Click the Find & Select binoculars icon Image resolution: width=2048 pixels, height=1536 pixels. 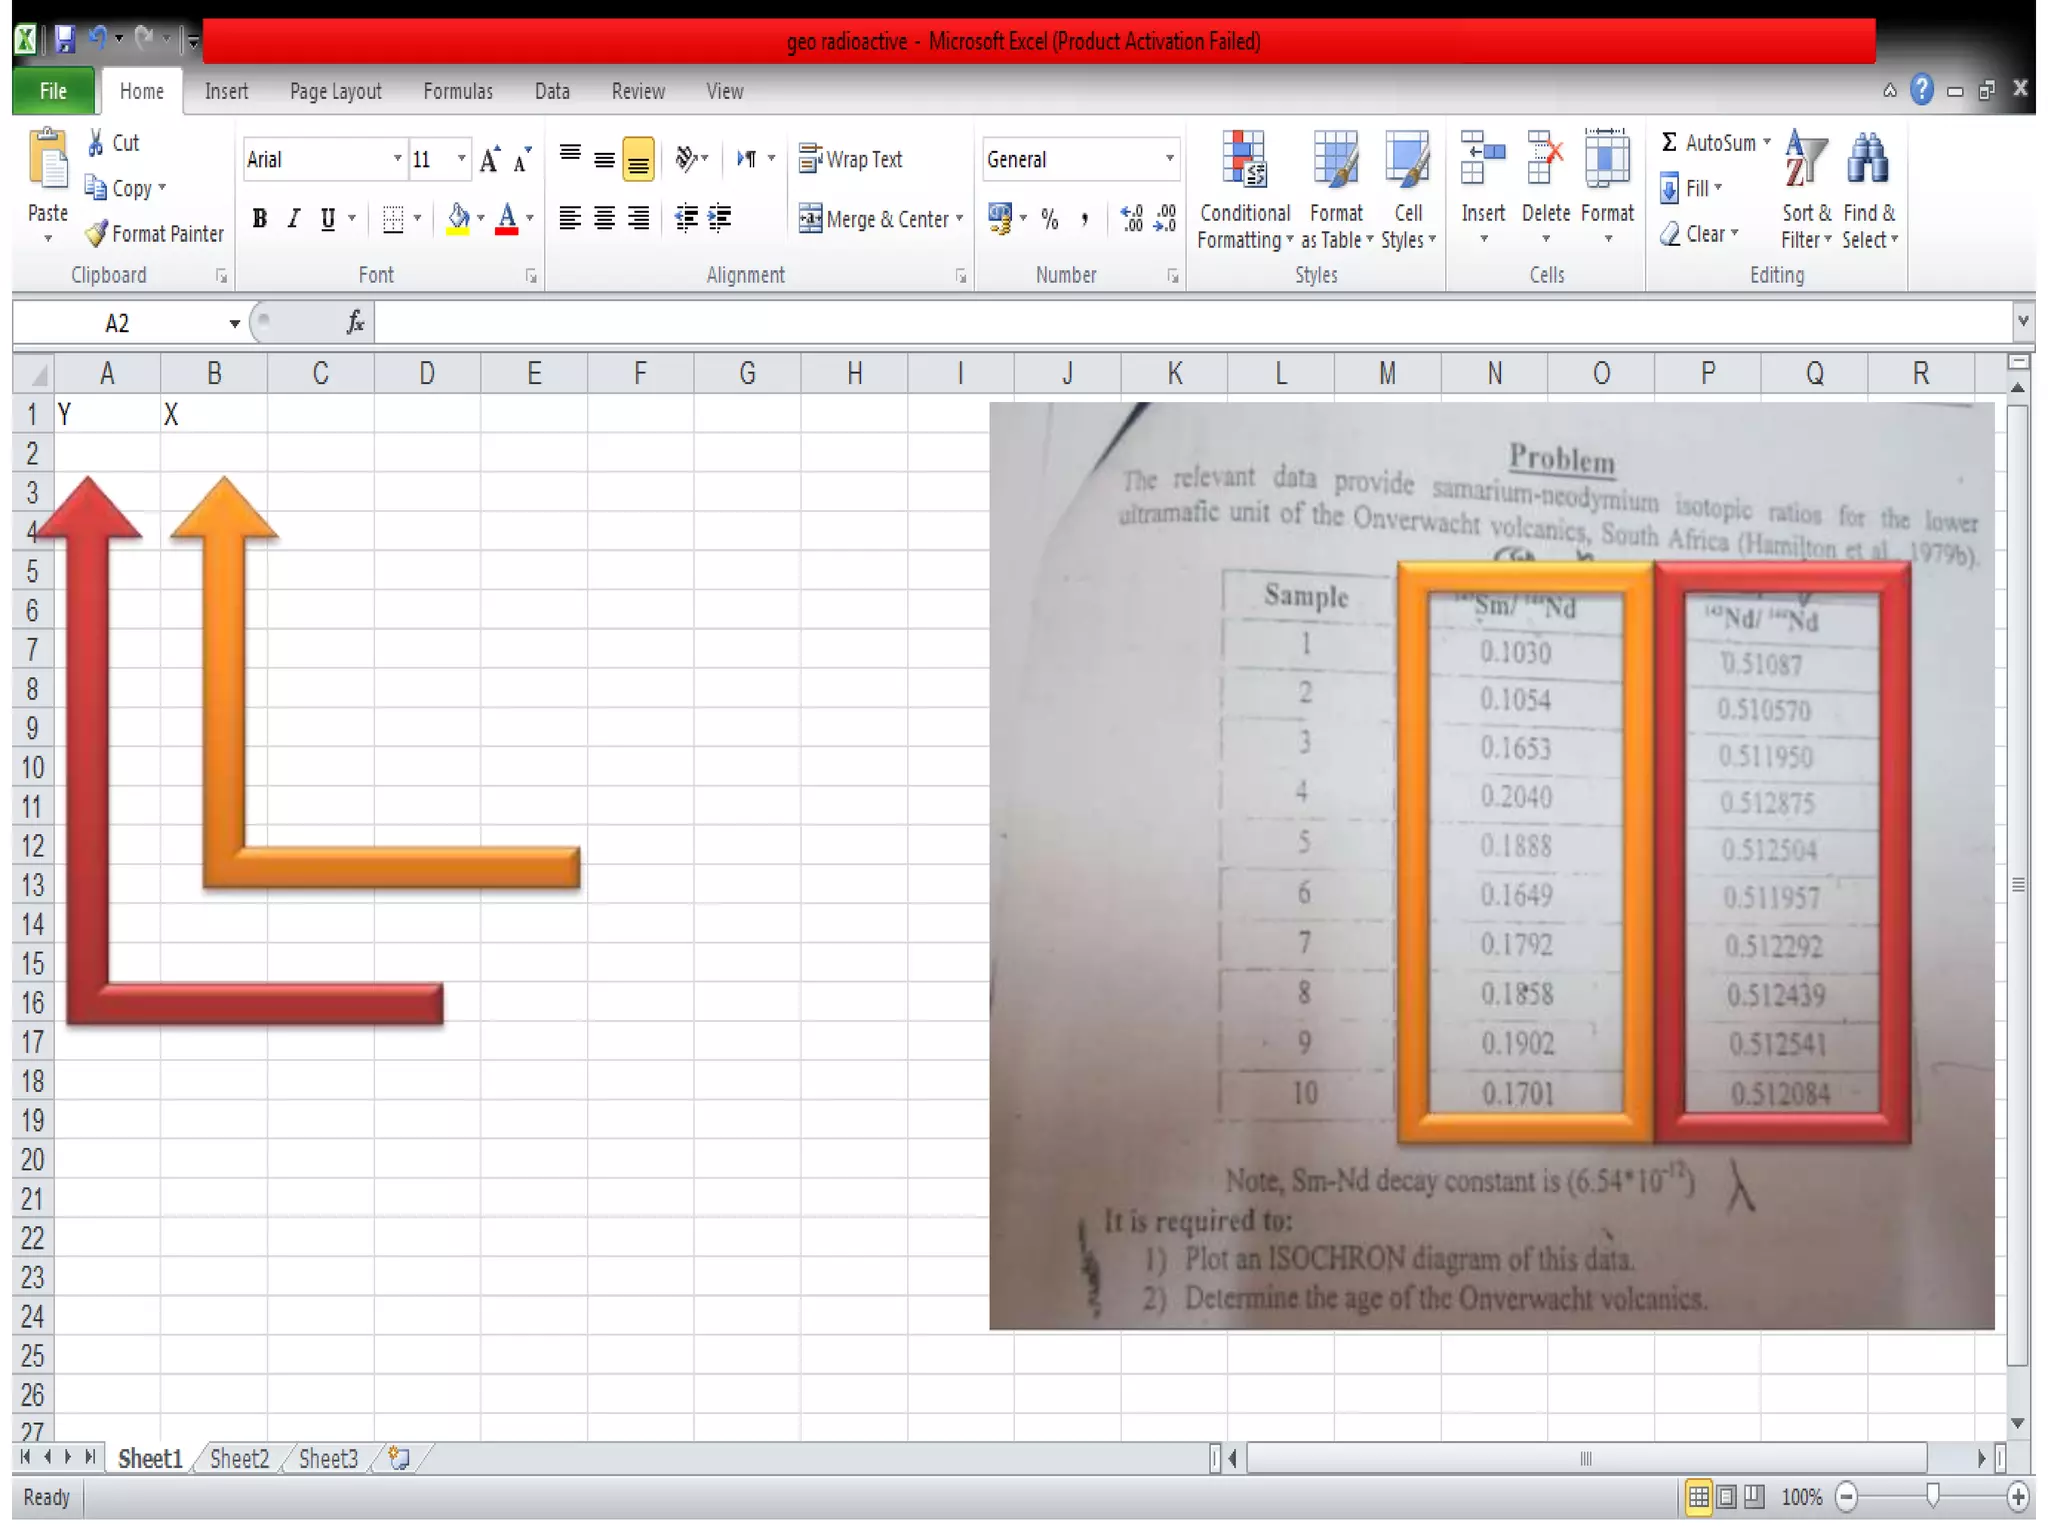coord(1867,160)
